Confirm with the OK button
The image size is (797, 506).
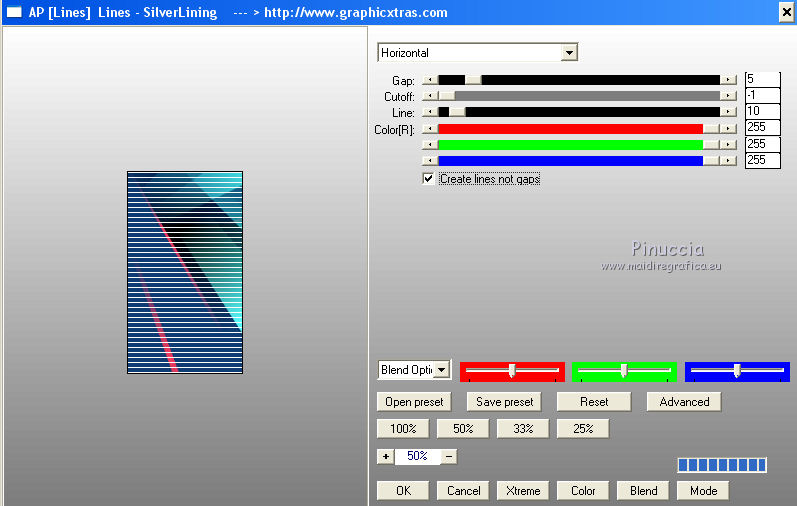click(x=403, y=491)
